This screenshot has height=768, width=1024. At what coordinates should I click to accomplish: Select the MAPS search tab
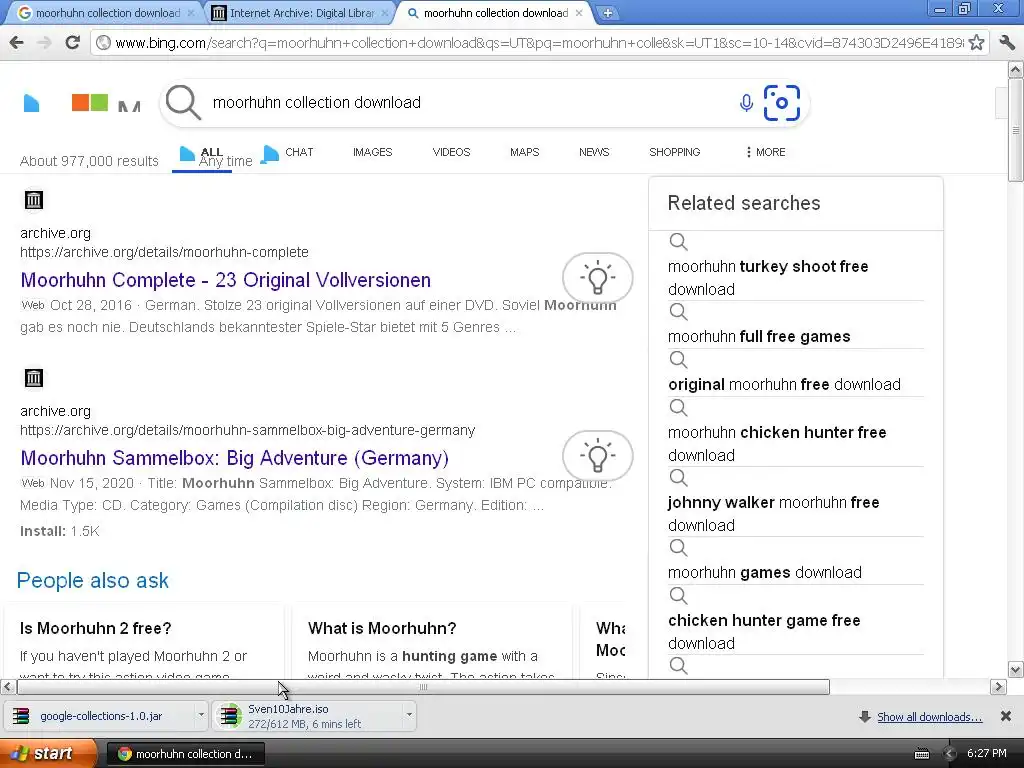coord(524,152)
